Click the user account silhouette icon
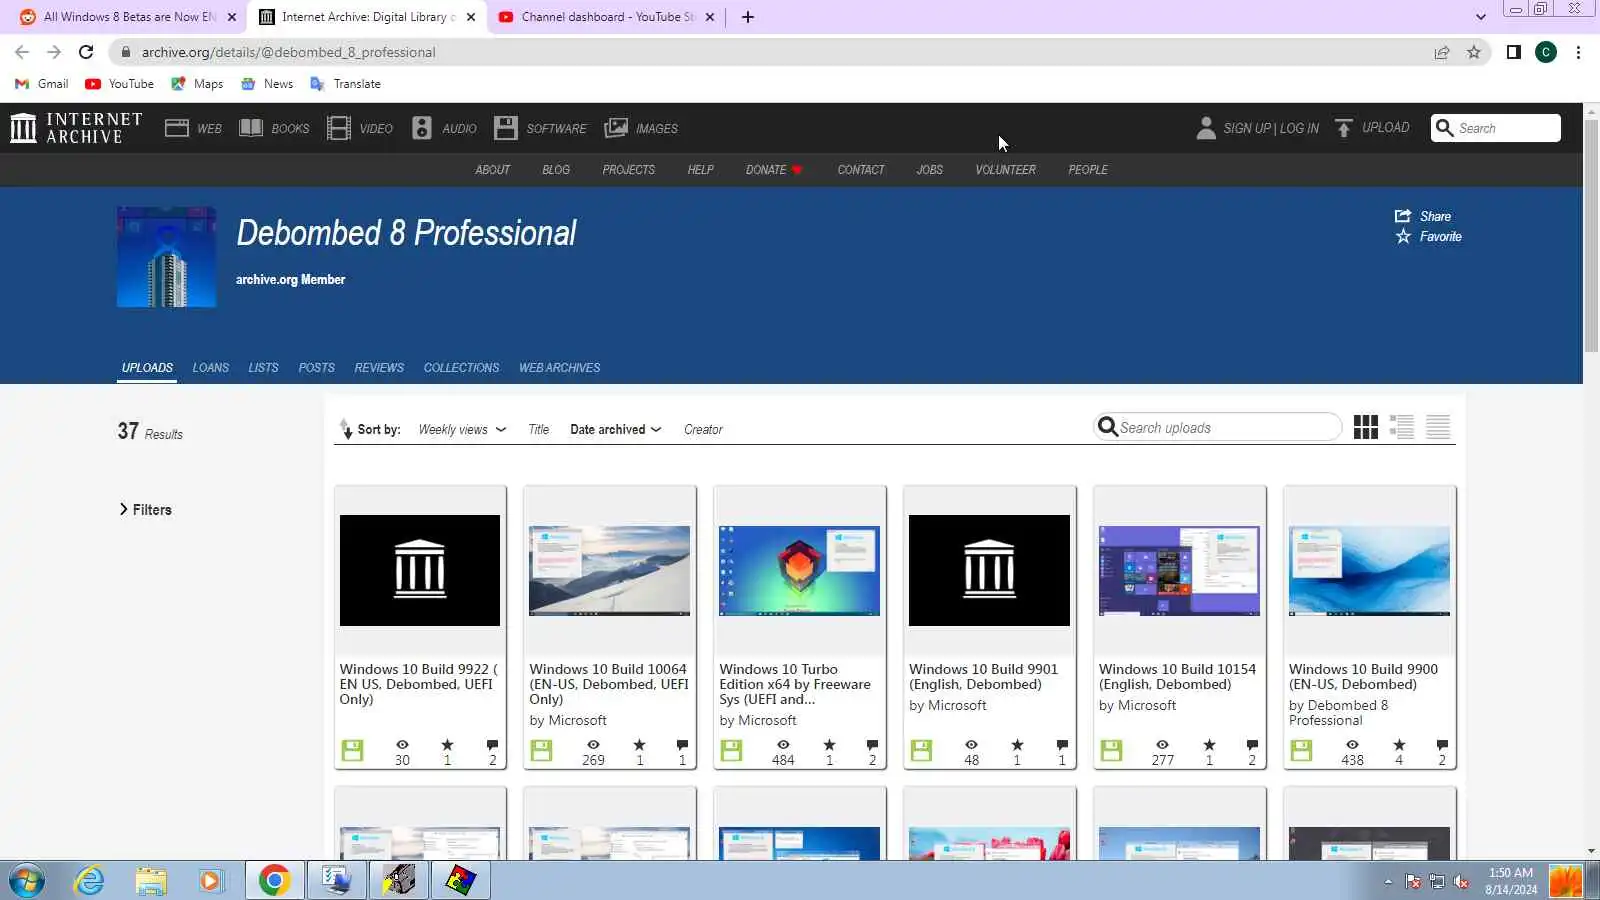1600x900 pixels. click(1206, 128)
